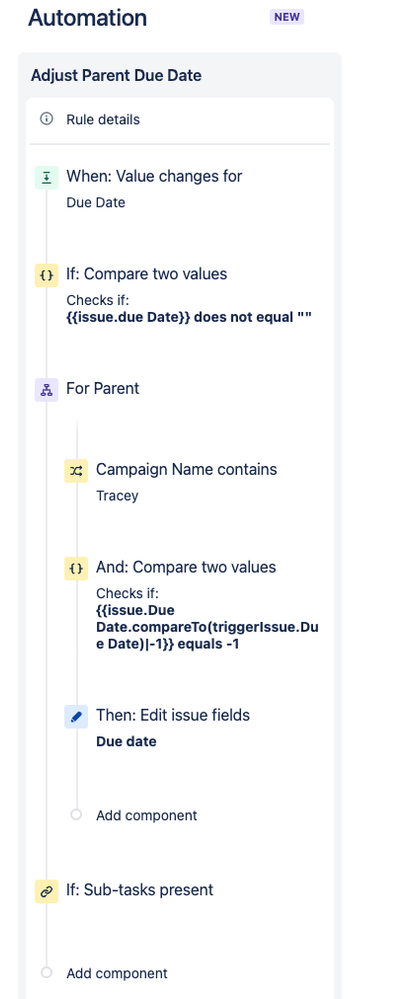The image size is (411, 999).
Task: Add component inside the For Parent branch
Action: (147, 816)
